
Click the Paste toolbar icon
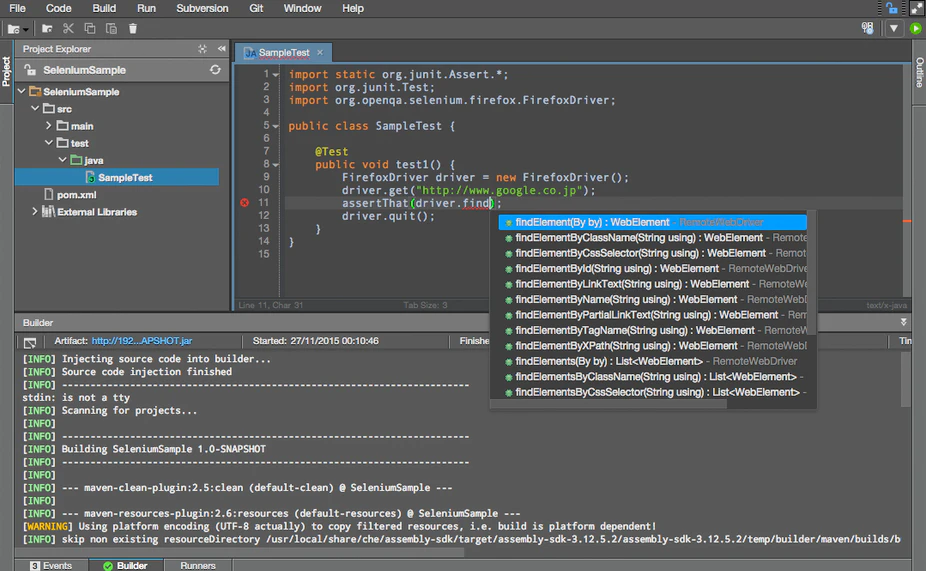click(111, 28)
